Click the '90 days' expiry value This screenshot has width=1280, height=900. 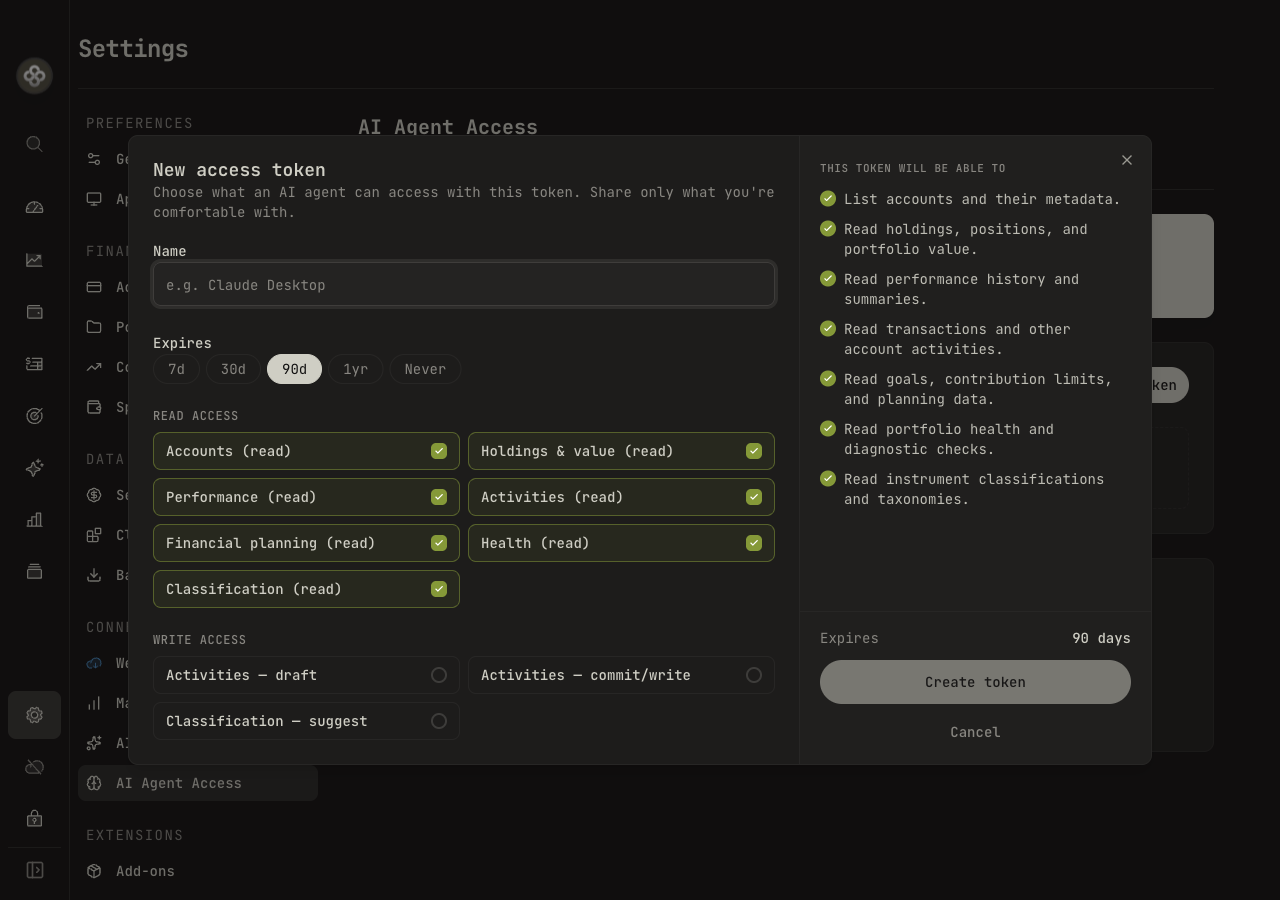[1101, 638]
